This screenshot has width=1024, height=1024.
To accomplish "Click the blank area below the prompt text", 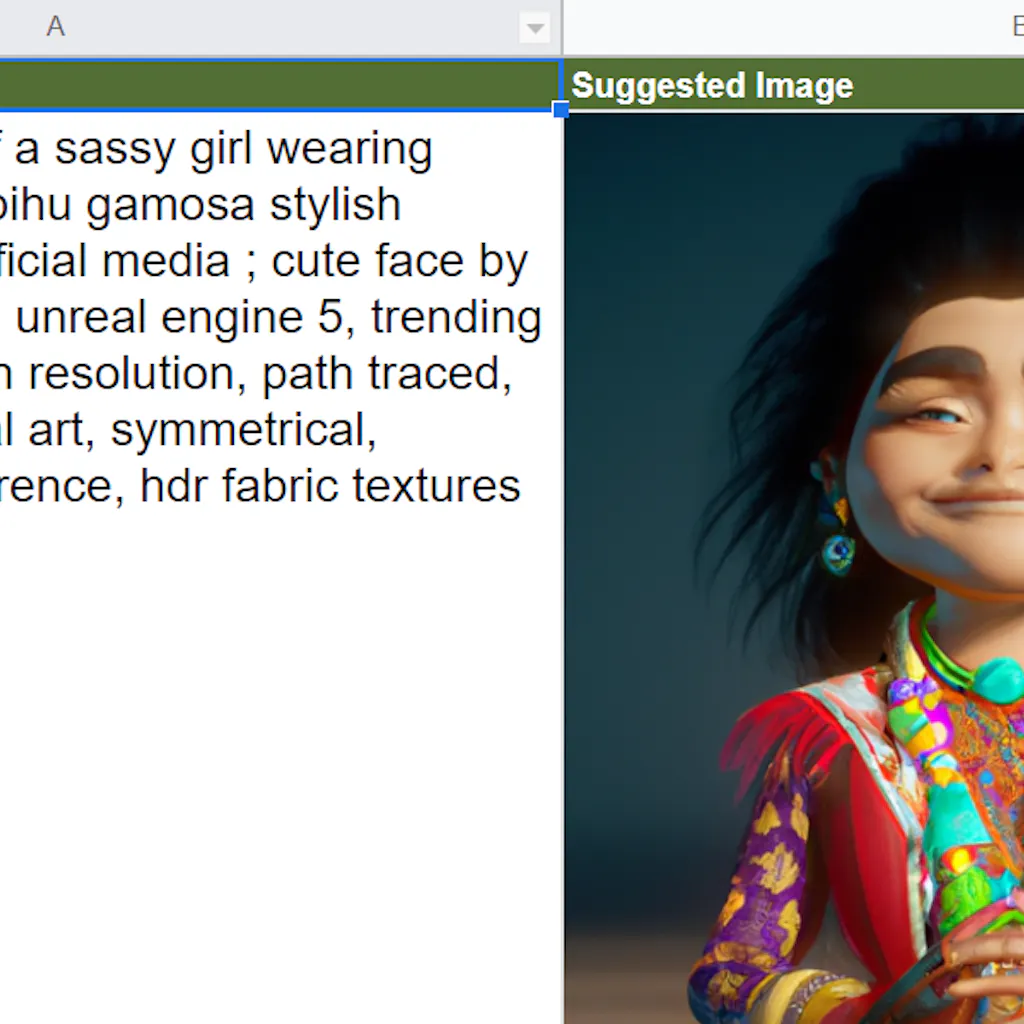I will (x=280, y=751).
